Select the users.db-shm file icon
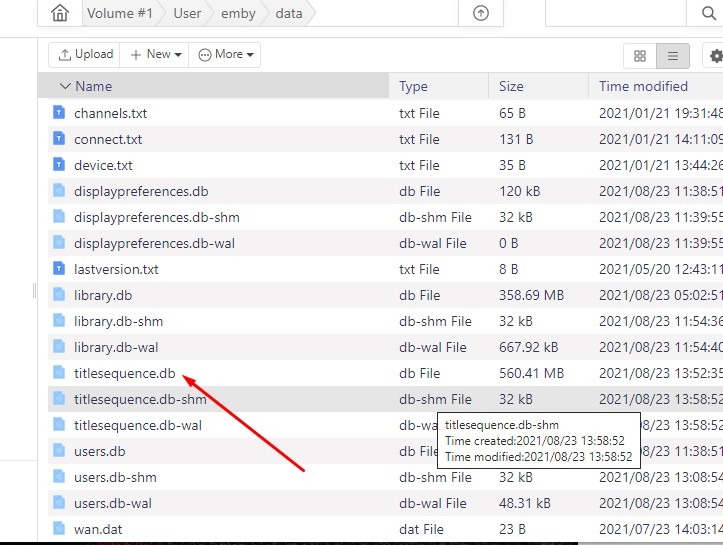Image resolution: width=723 pixels, height=545 pixels. tap(59, 476)
